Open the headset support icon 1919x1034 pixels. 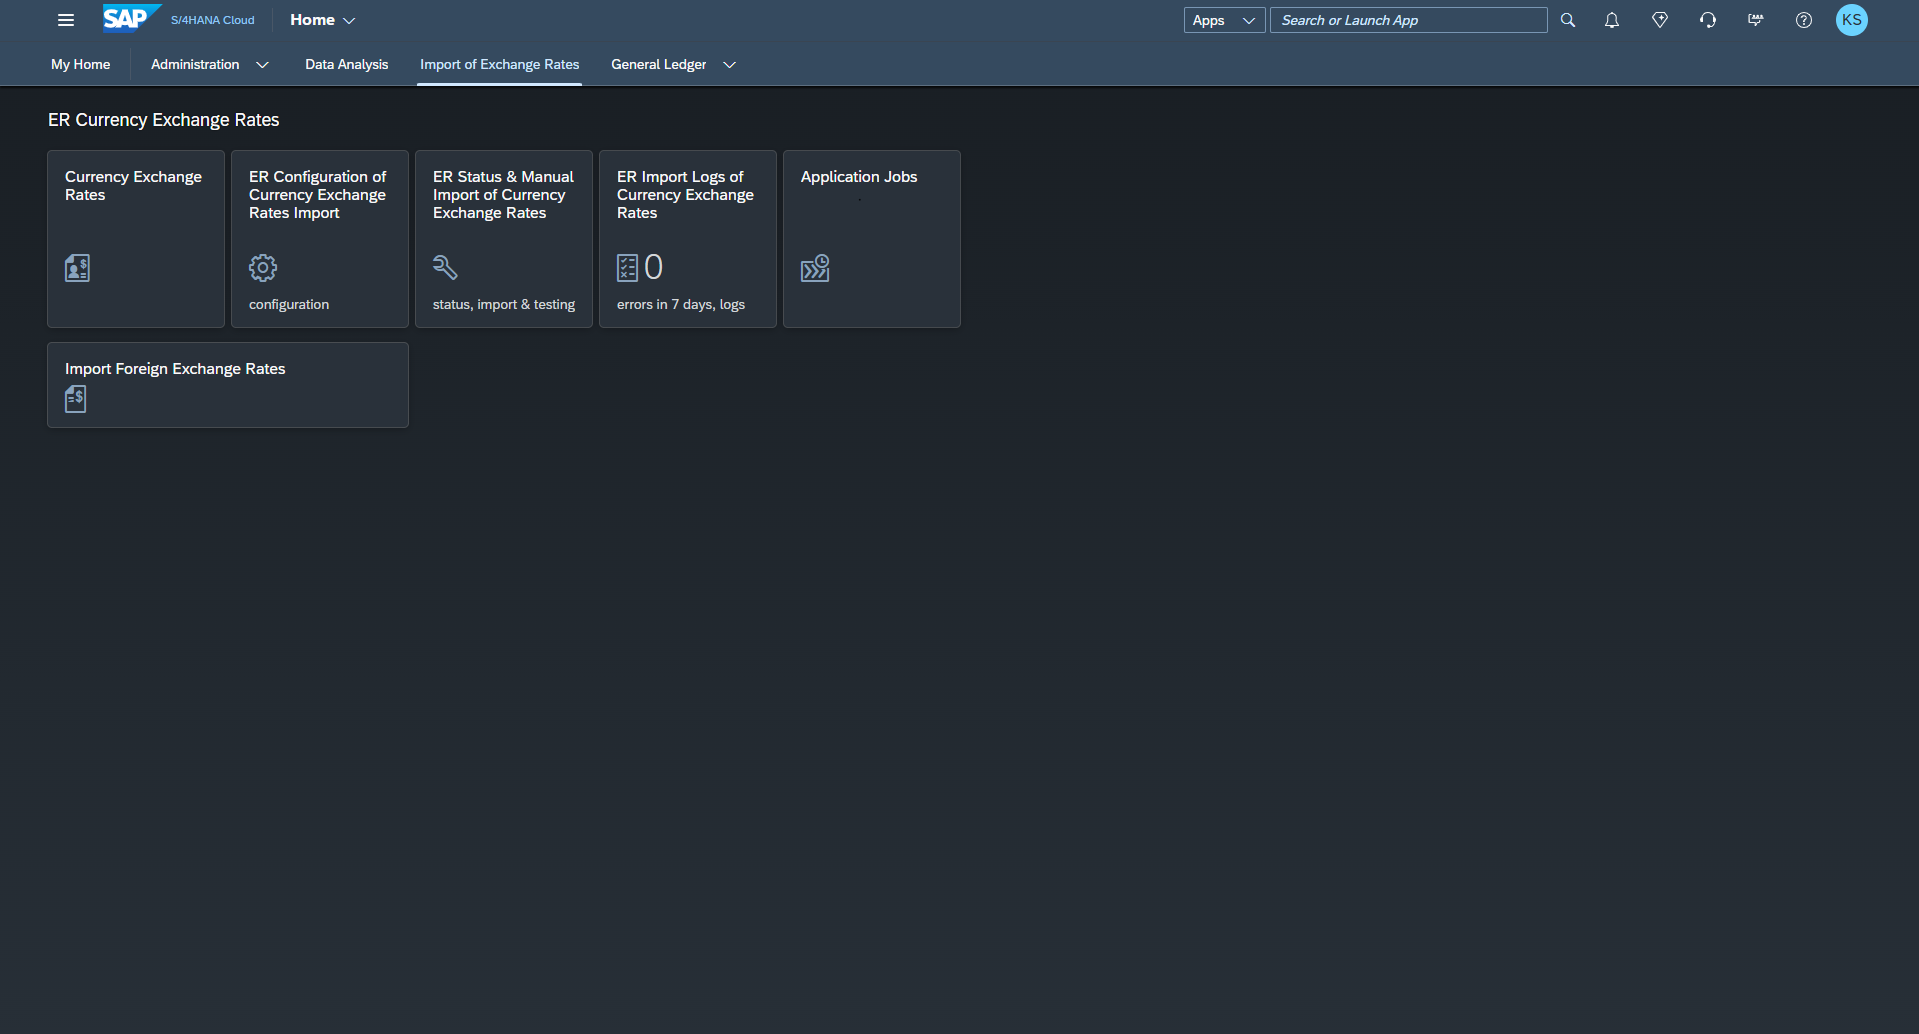tap(1707, 20)
